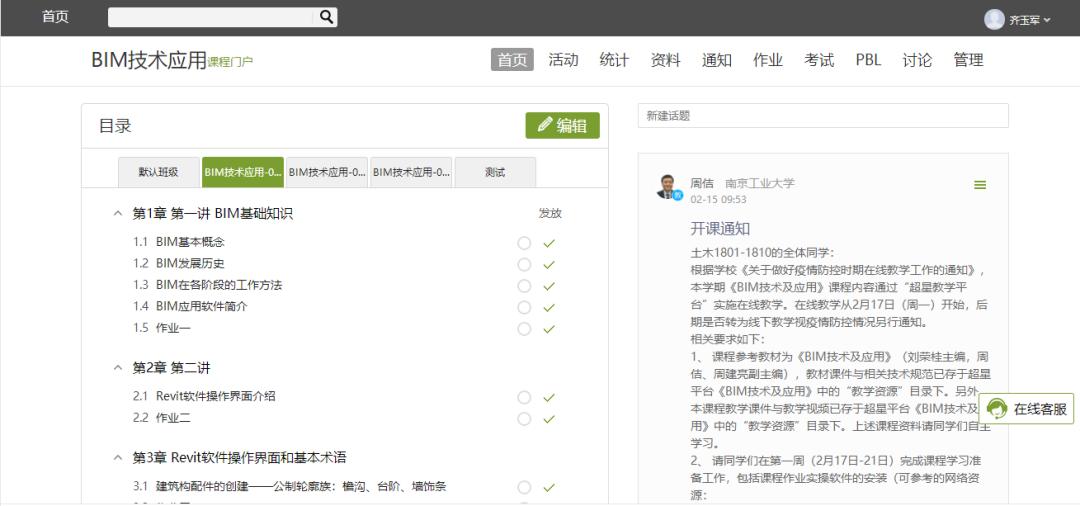The width and height of the screenshot is (1080, 506).
Task: Switch to the 默认班级 tab
Action: pyautogui.click(x=158, y=172)
